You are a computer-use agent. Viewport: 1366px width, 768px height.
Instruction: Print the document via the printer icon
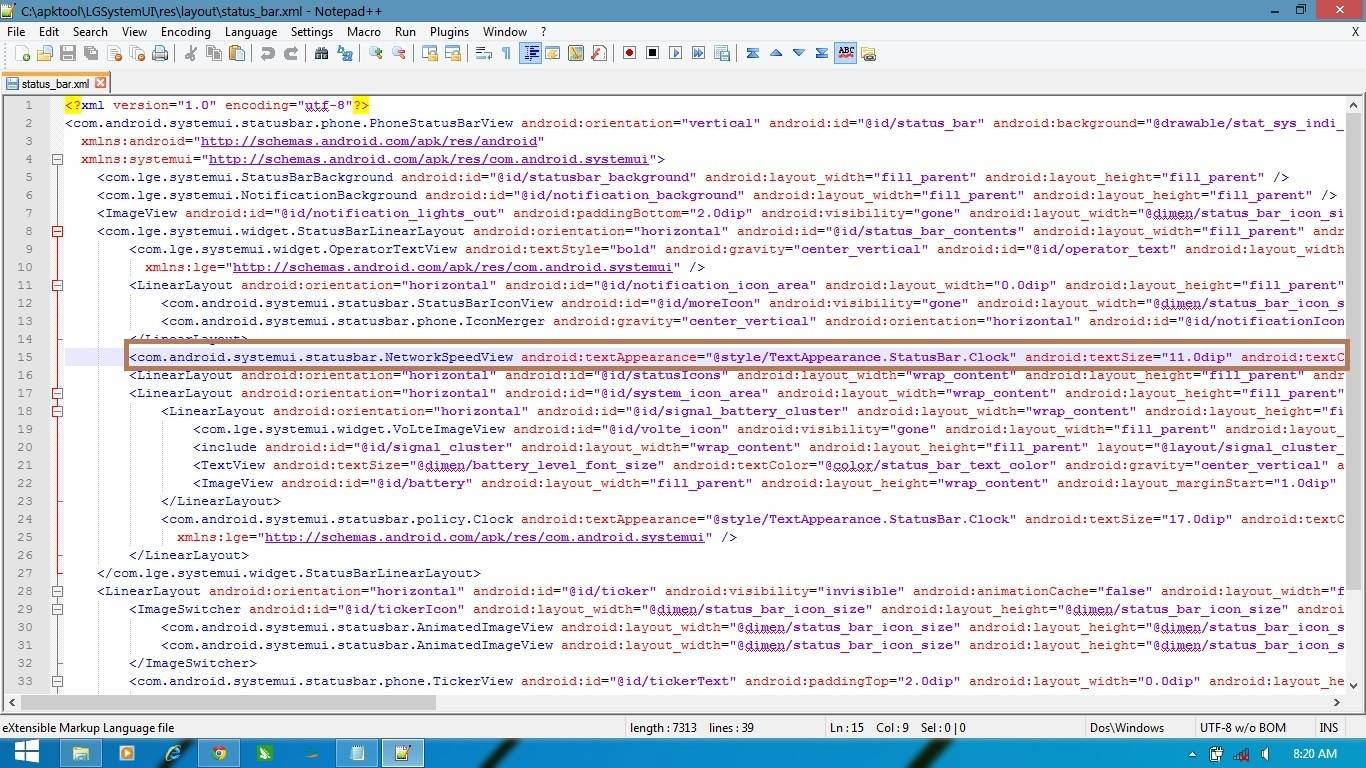coord(160,53)
